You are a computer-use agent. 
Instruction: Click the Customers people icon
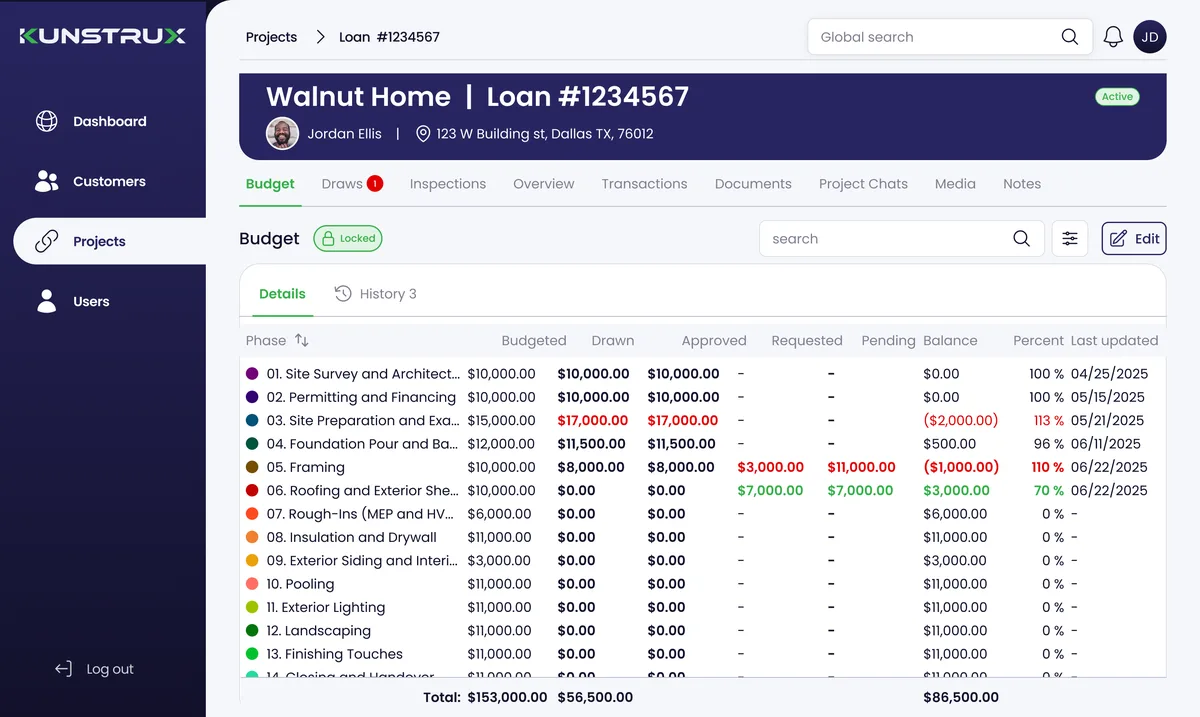click(x=47, y=181)
